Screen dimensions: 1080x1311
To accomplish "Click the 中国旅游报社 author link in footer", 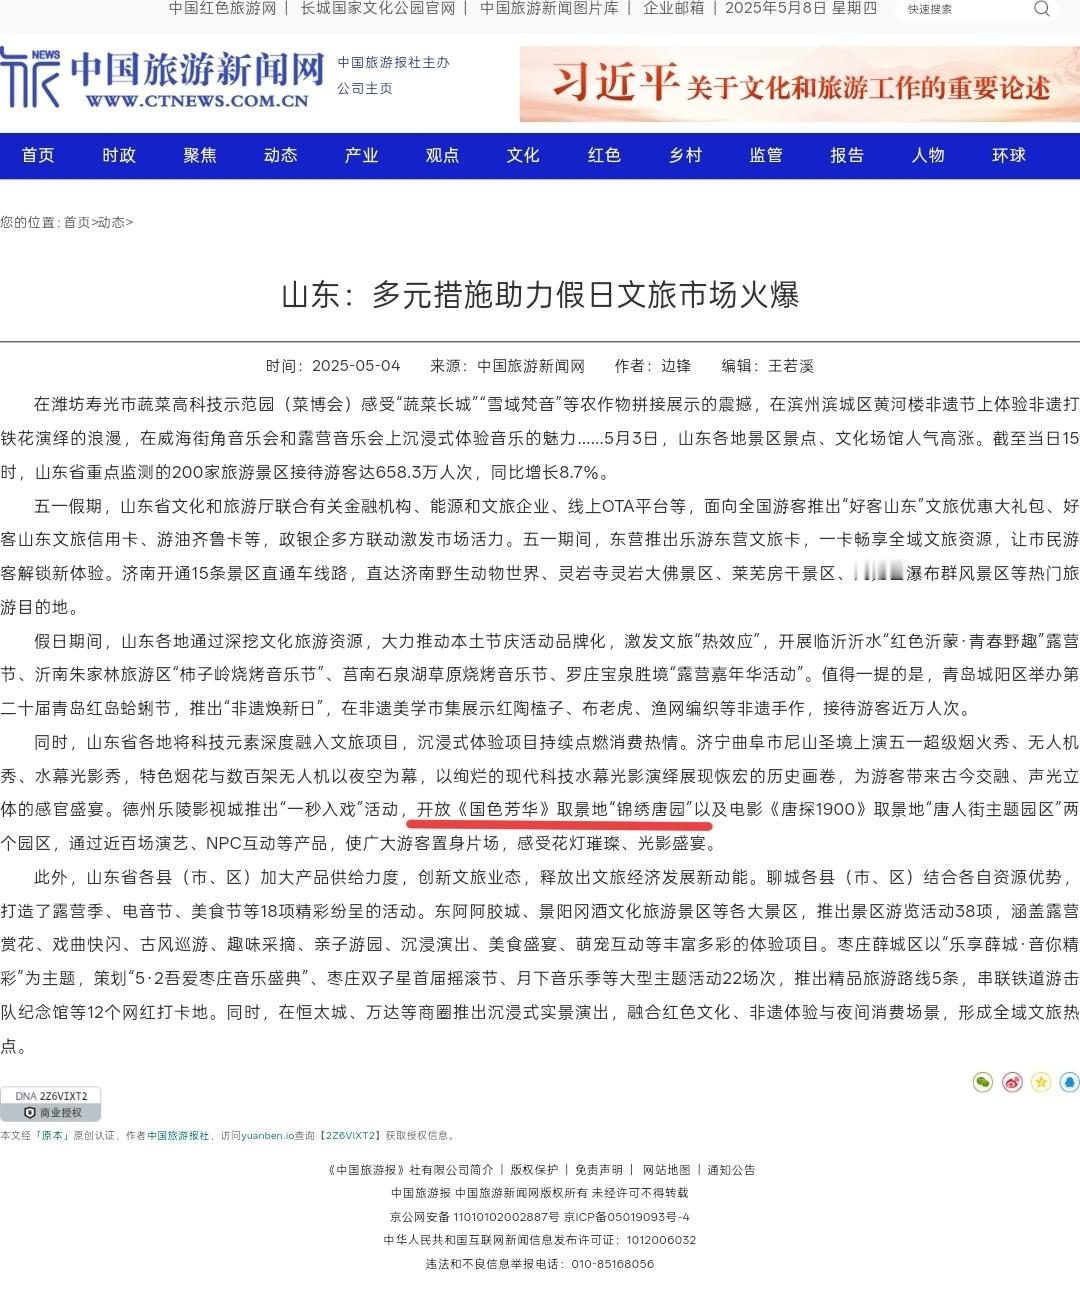I will 178,1136.
